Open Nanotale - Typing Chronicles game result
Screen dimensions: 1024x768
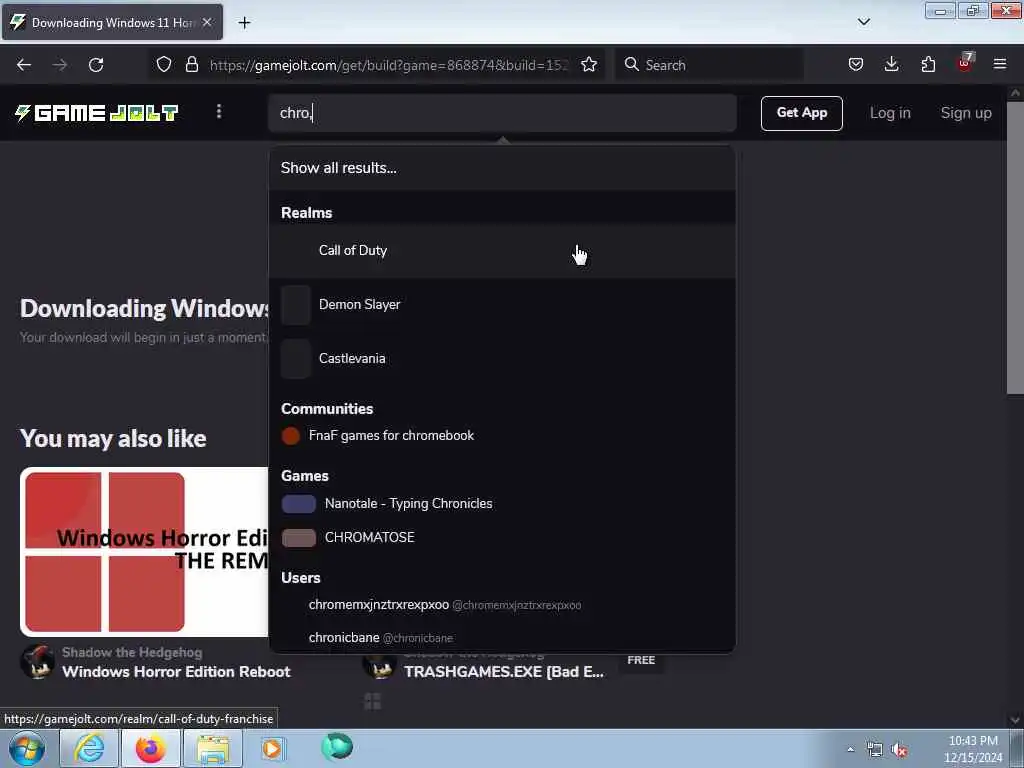502,504
